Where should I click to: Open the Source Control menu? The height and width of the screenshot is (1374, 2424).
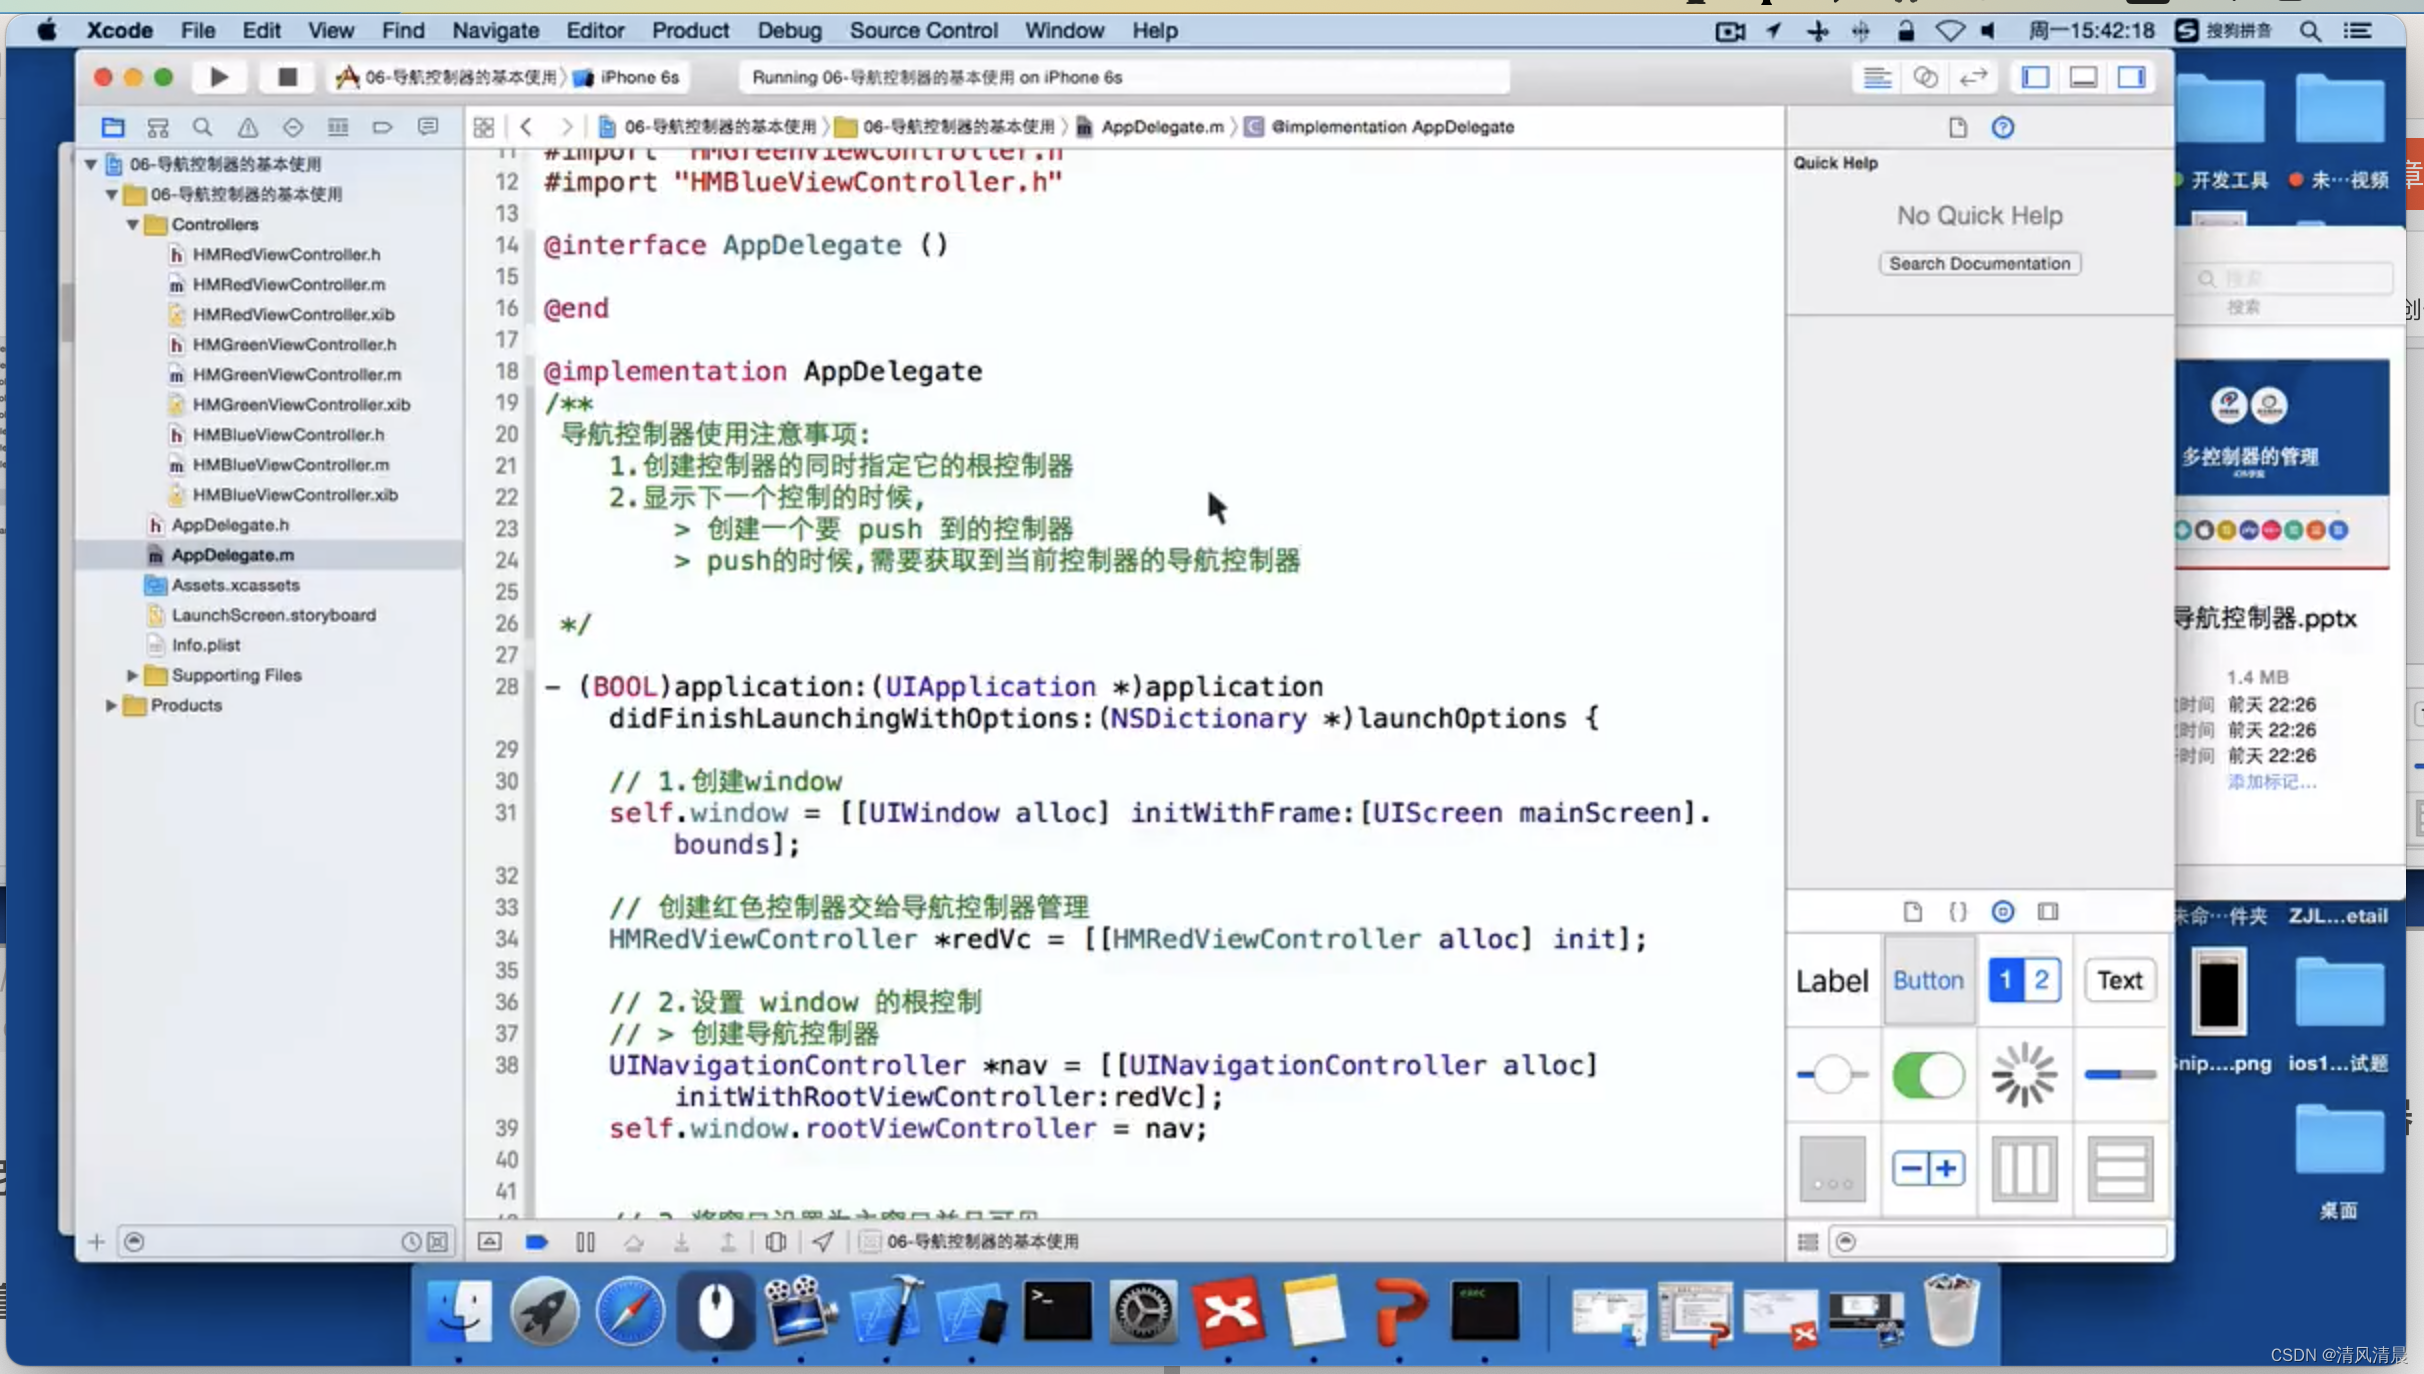pyautogui.click(x=923, y=30)
